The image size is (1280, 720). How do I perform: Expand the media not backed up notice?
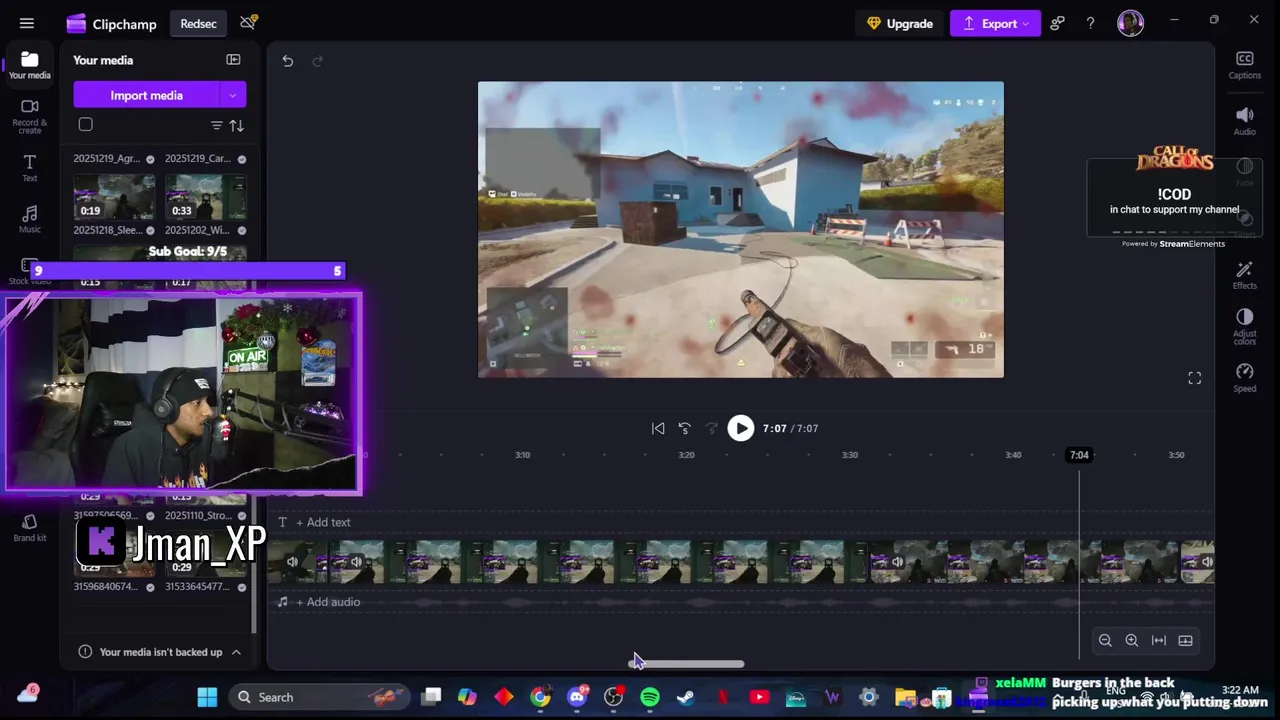click(x=236, y=652)
